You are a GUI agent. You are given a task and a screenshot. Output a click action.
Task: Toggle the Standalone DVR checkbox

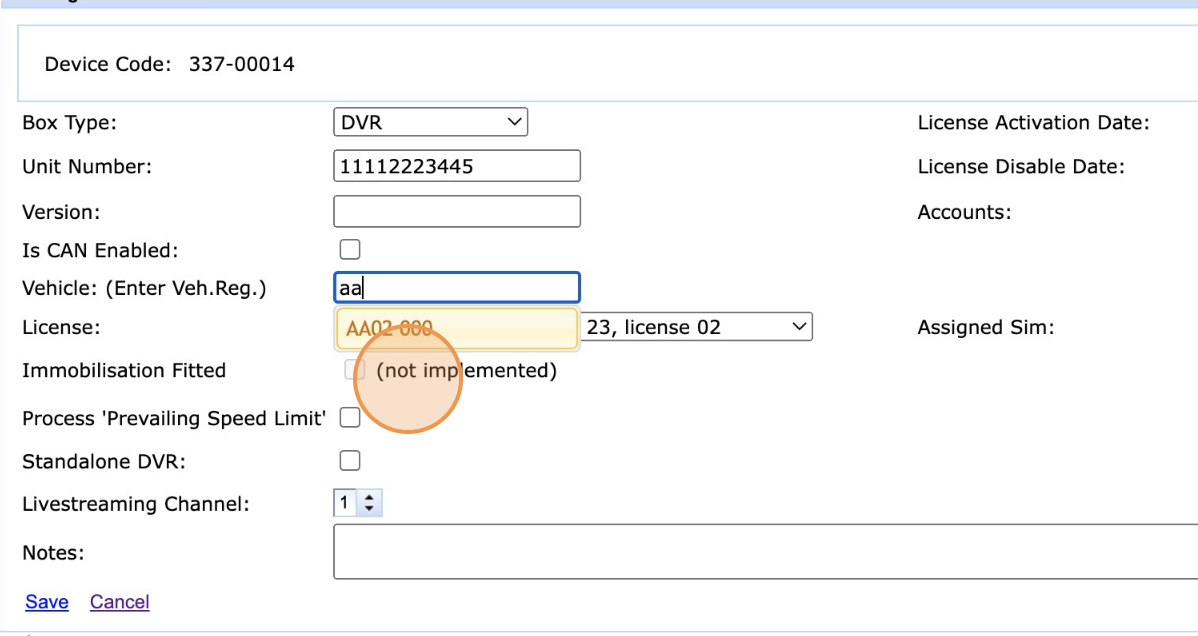(x=350, y=460)
